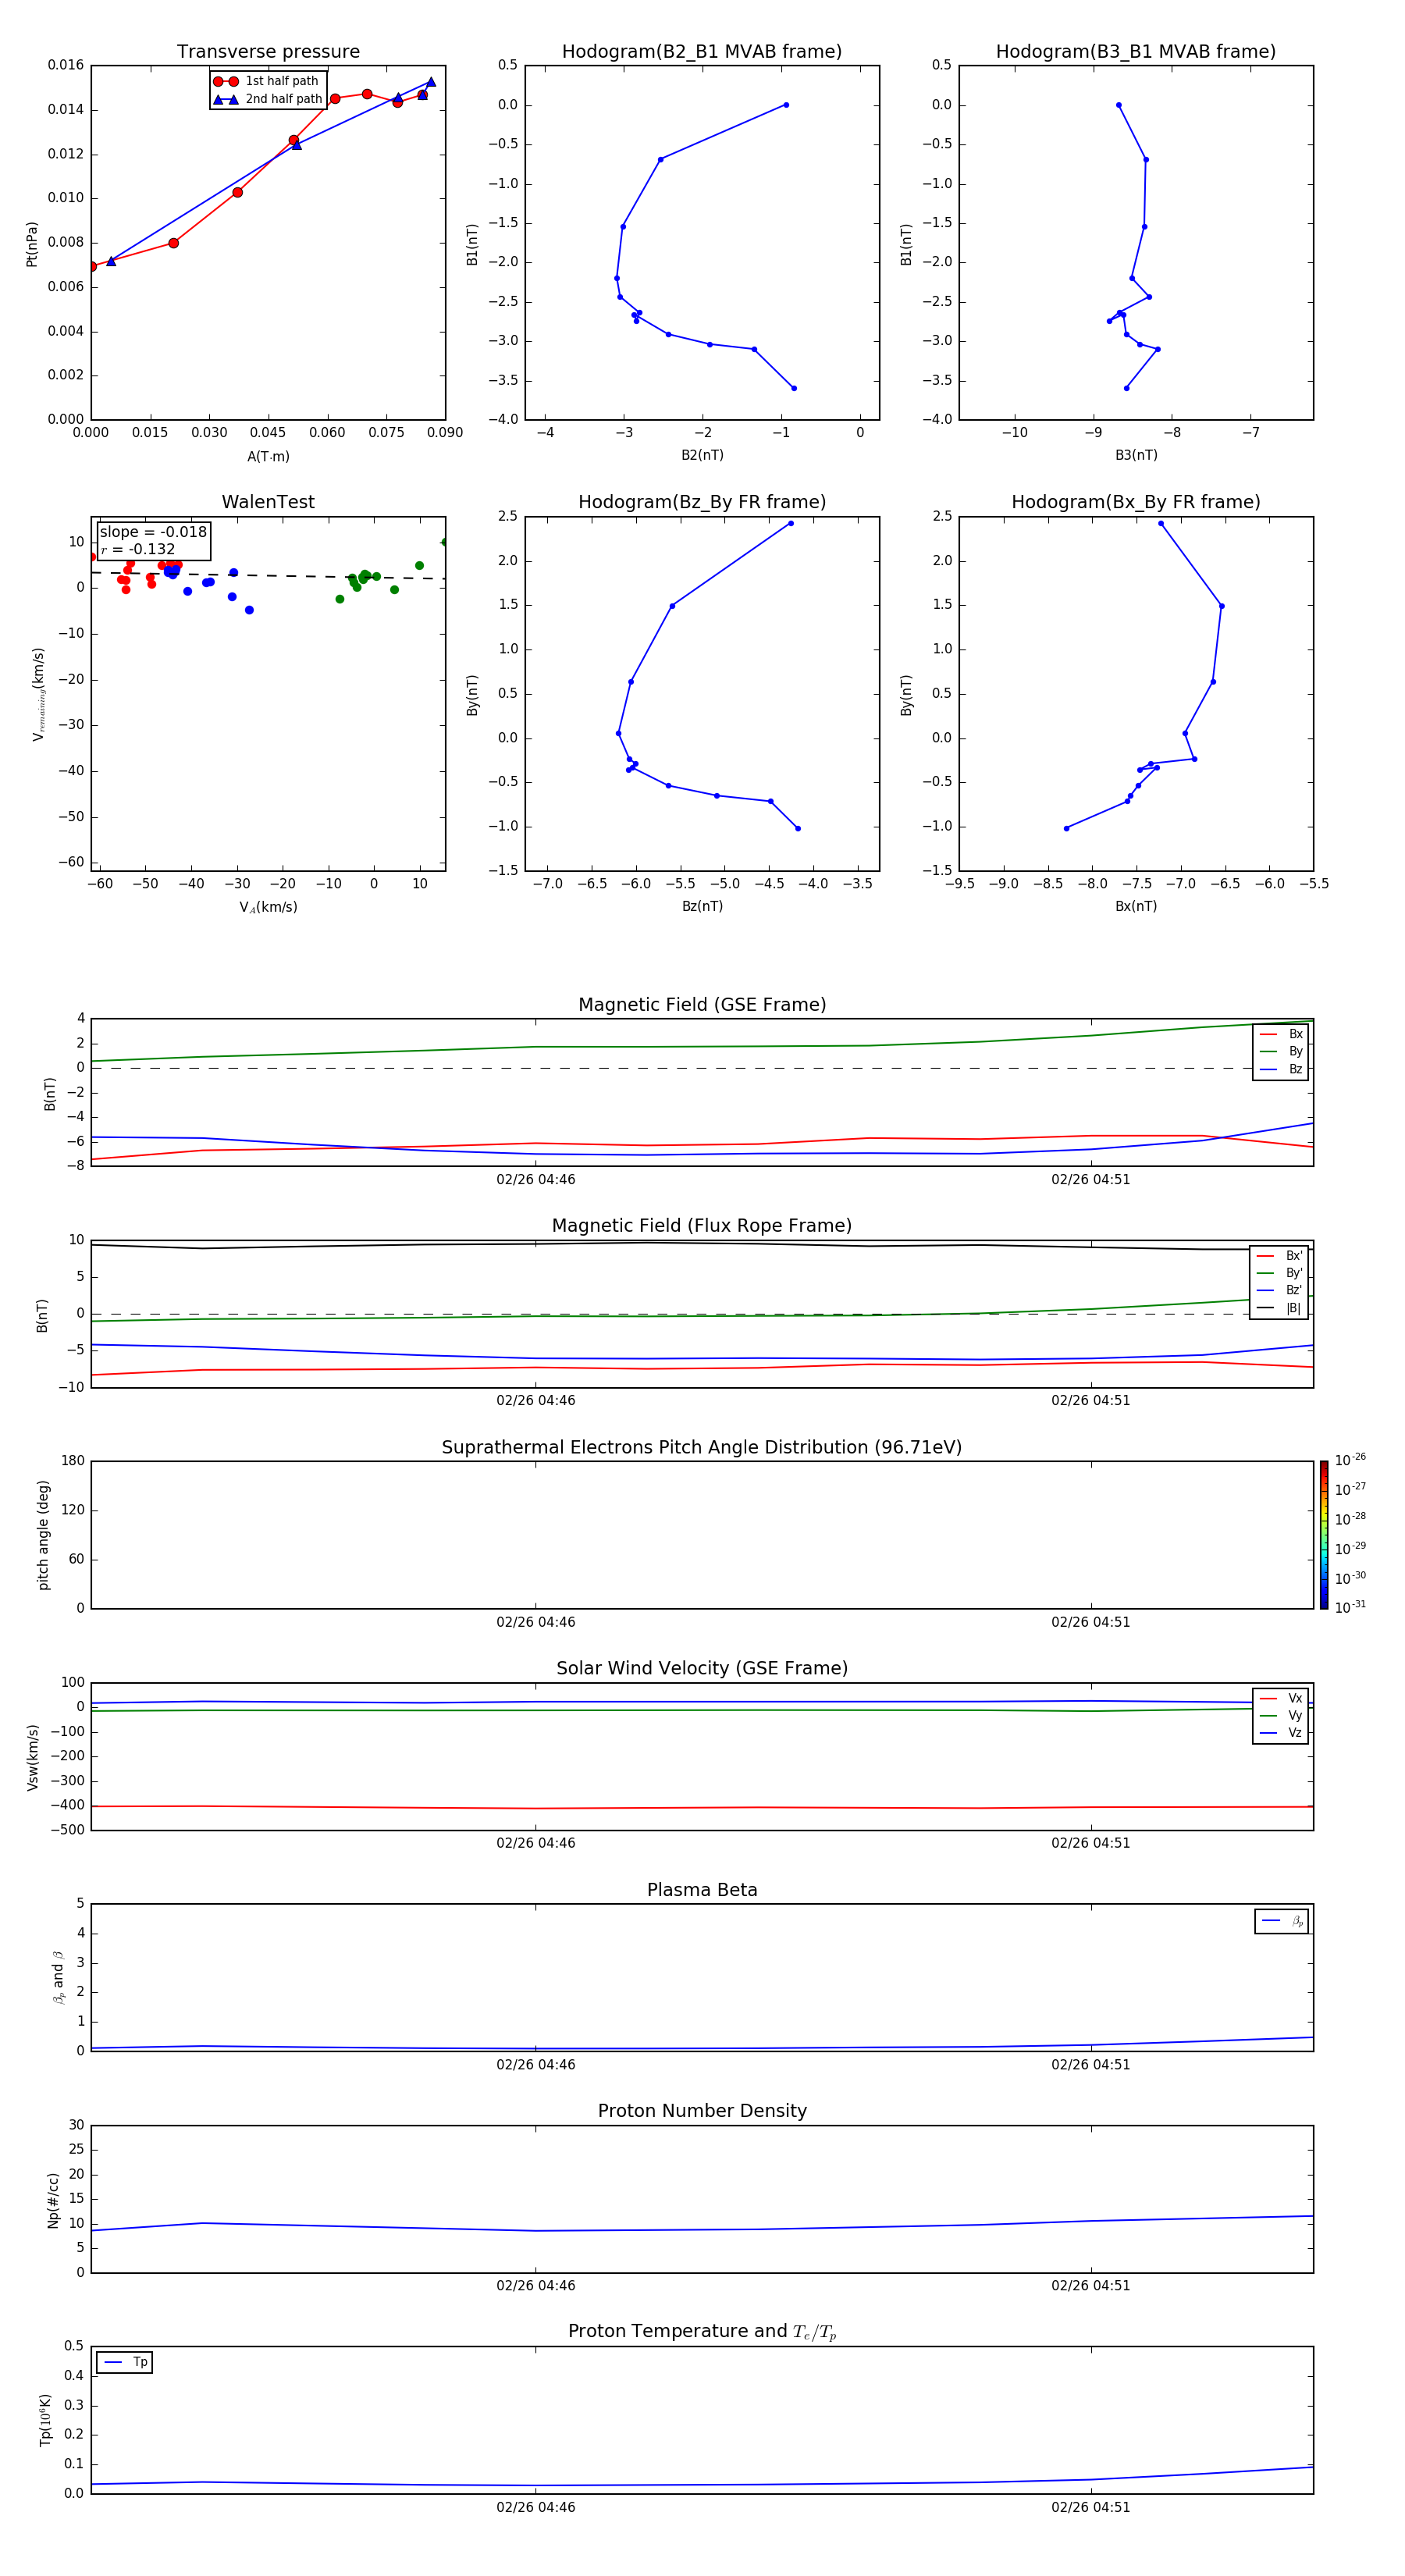
Task: Click the B2(nT) x-axis label
Action: point(702,455)
